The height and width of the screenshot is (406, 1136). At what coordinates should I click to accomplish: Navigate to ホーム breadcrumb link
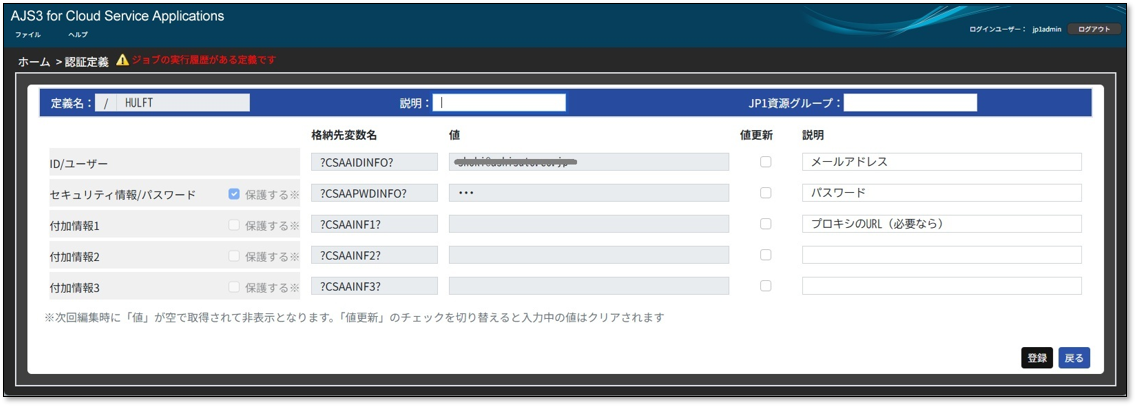[34, 62]
